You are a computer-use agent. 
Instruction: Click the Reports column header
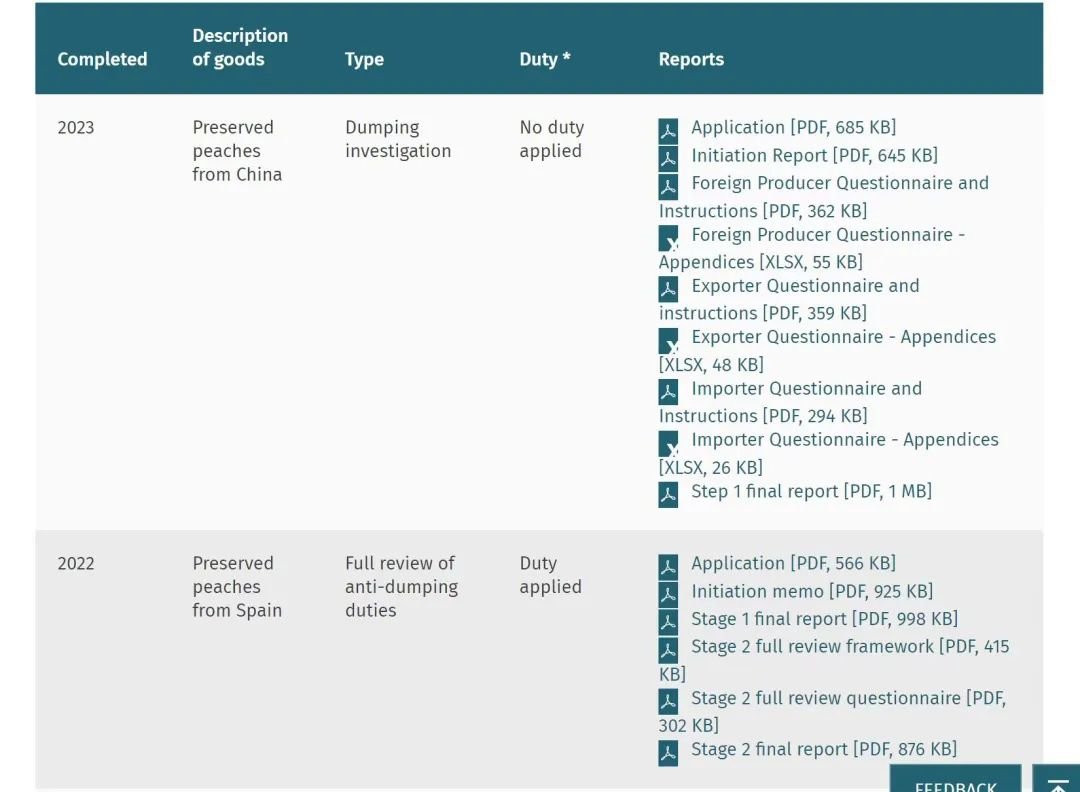coord(691,59)
